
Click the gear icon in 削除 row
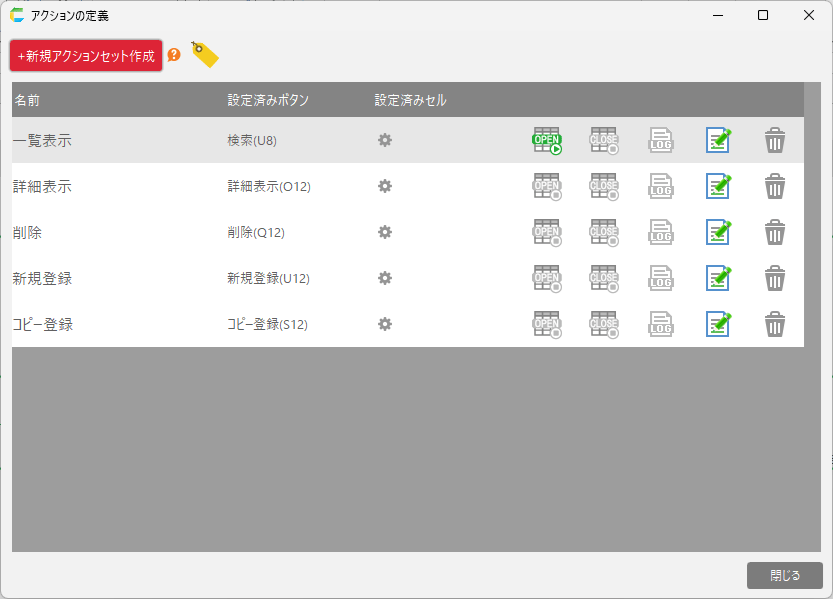click(385, 233)
